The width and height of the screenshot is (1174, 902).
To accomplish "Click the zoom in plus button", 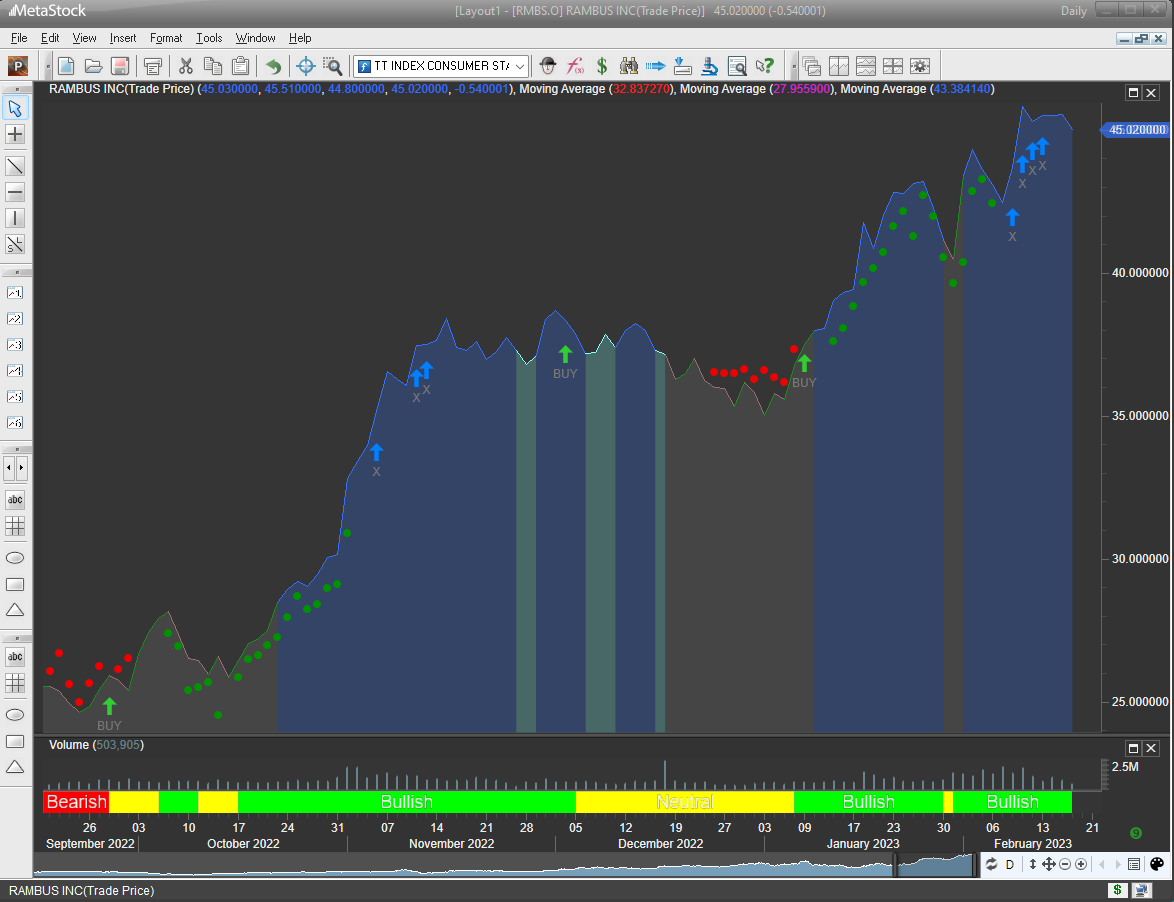I will coord(1080,865).
